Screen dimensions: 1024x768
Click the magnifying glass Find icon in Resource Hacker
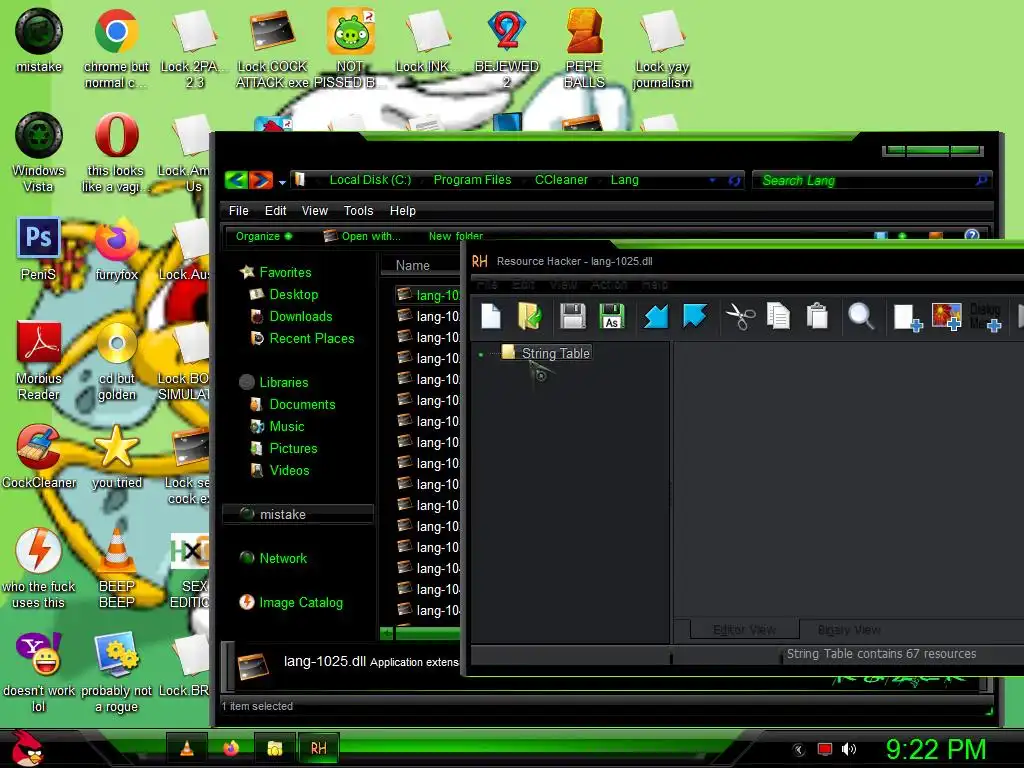(x=861, y=317)
